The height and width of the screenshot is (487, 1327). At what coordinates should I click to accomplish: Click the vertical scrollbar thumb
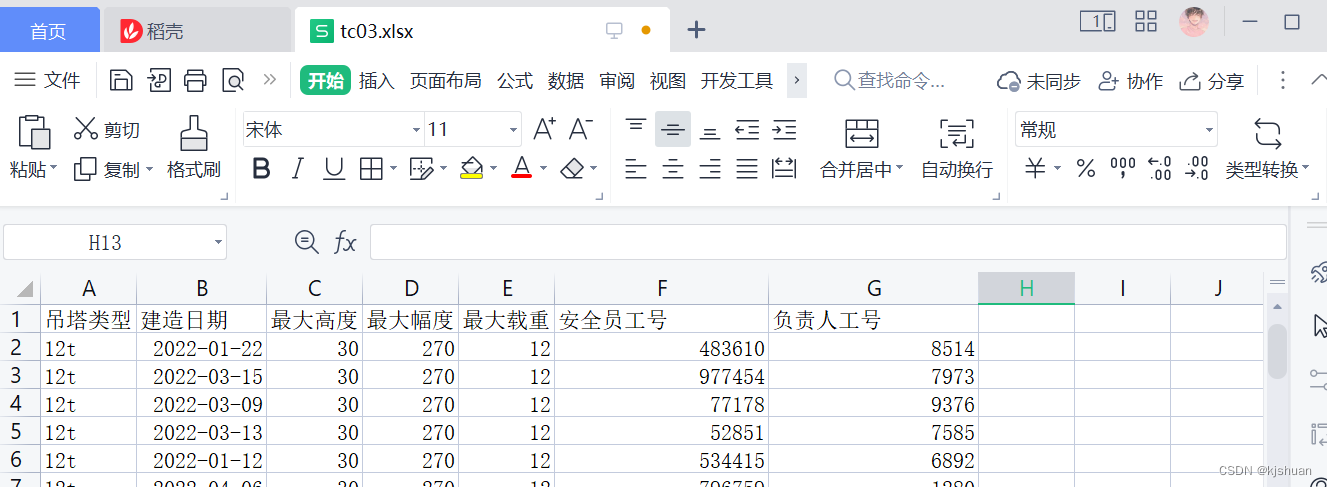pos(1277,350)
